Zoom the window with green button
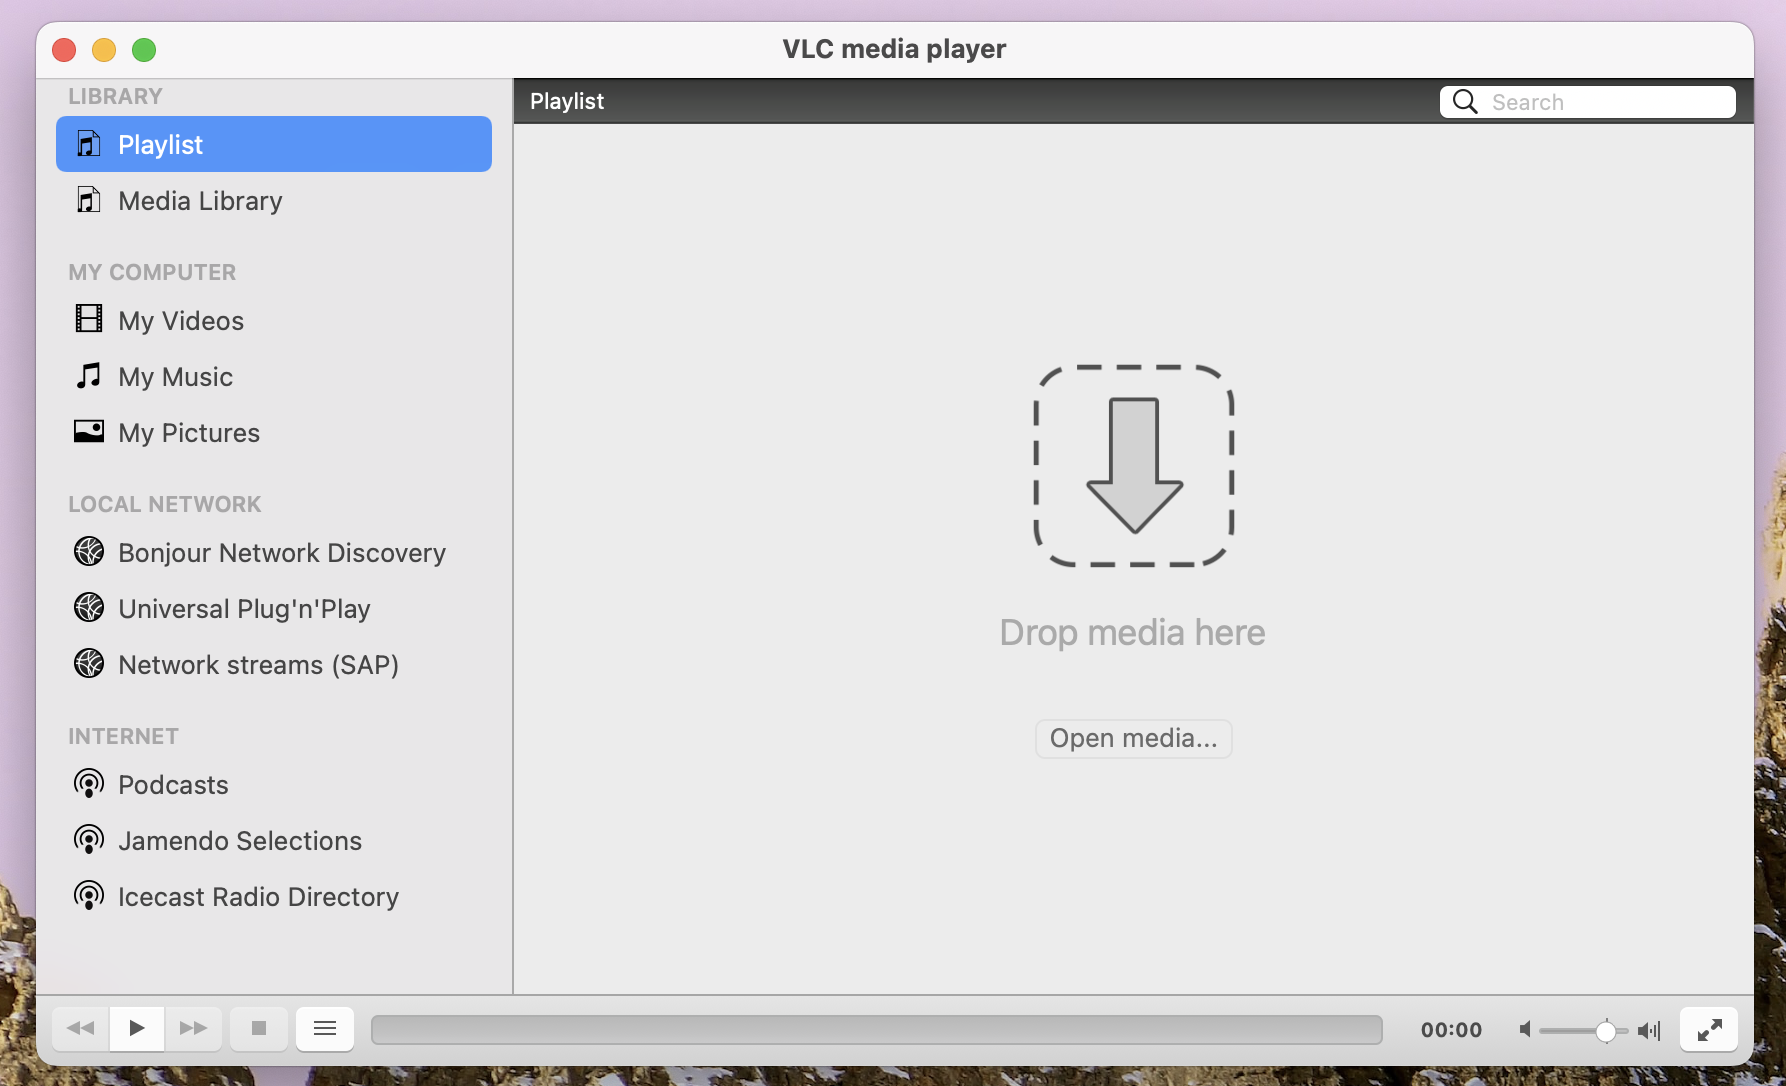Viewport: 1786px width, 1086px height. coord(144,49)
